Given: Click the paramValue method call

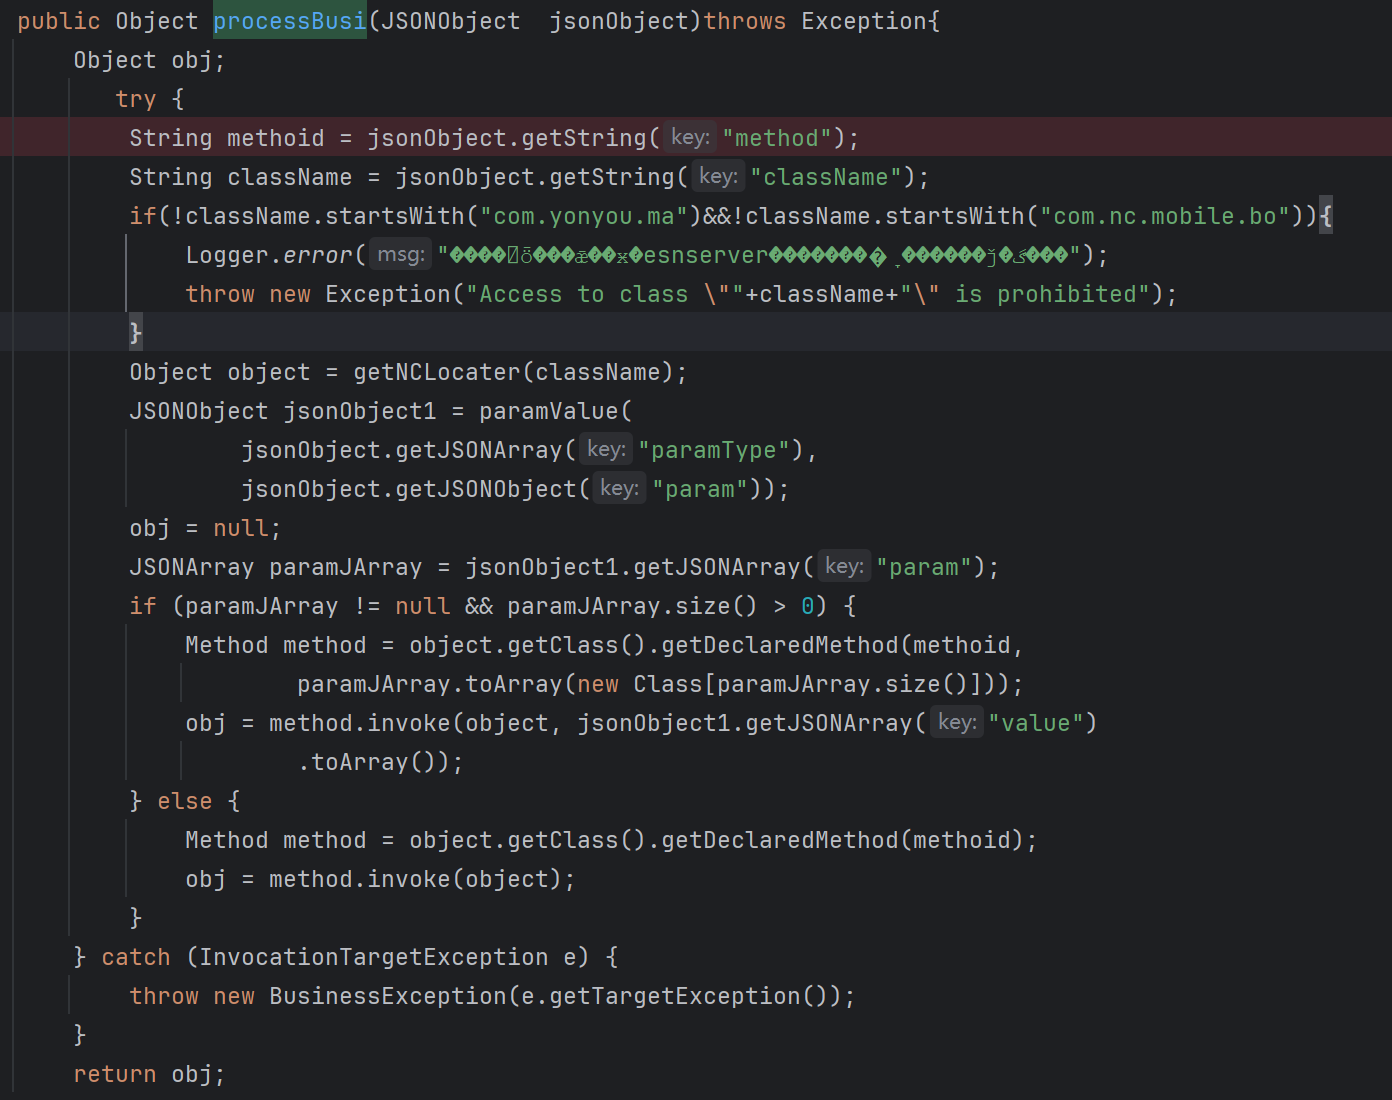Looking at the screenshot, I should point(548,411).
